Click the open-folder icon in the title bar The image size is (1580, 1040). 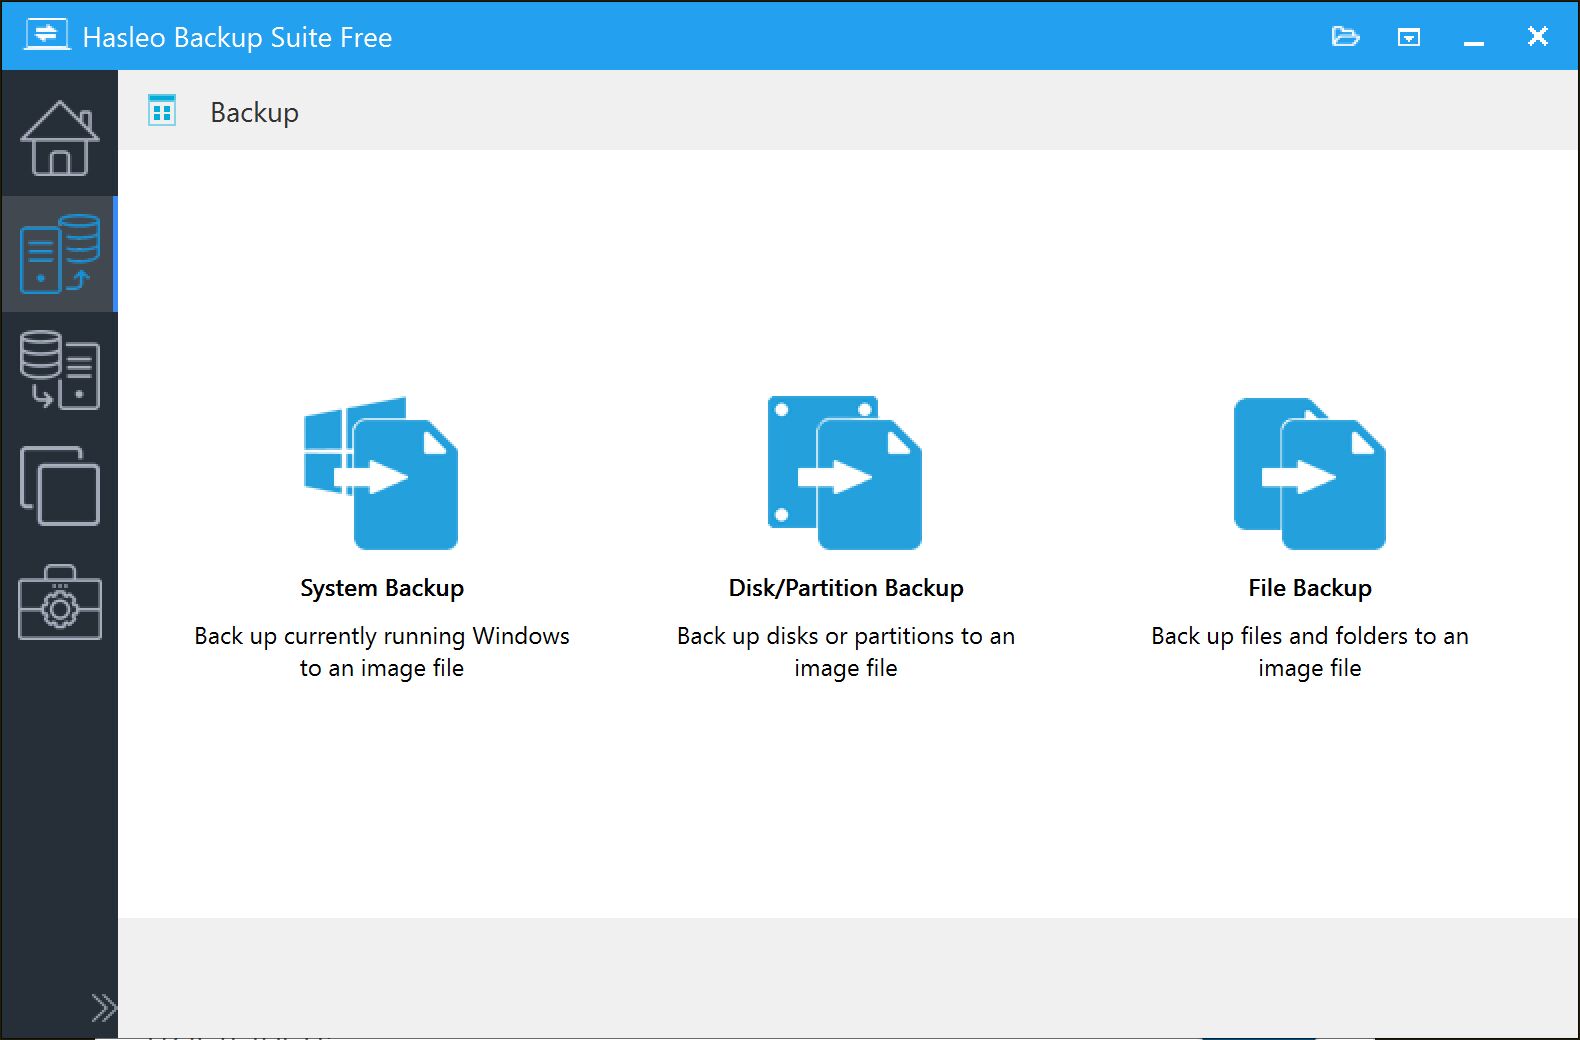1345,37
